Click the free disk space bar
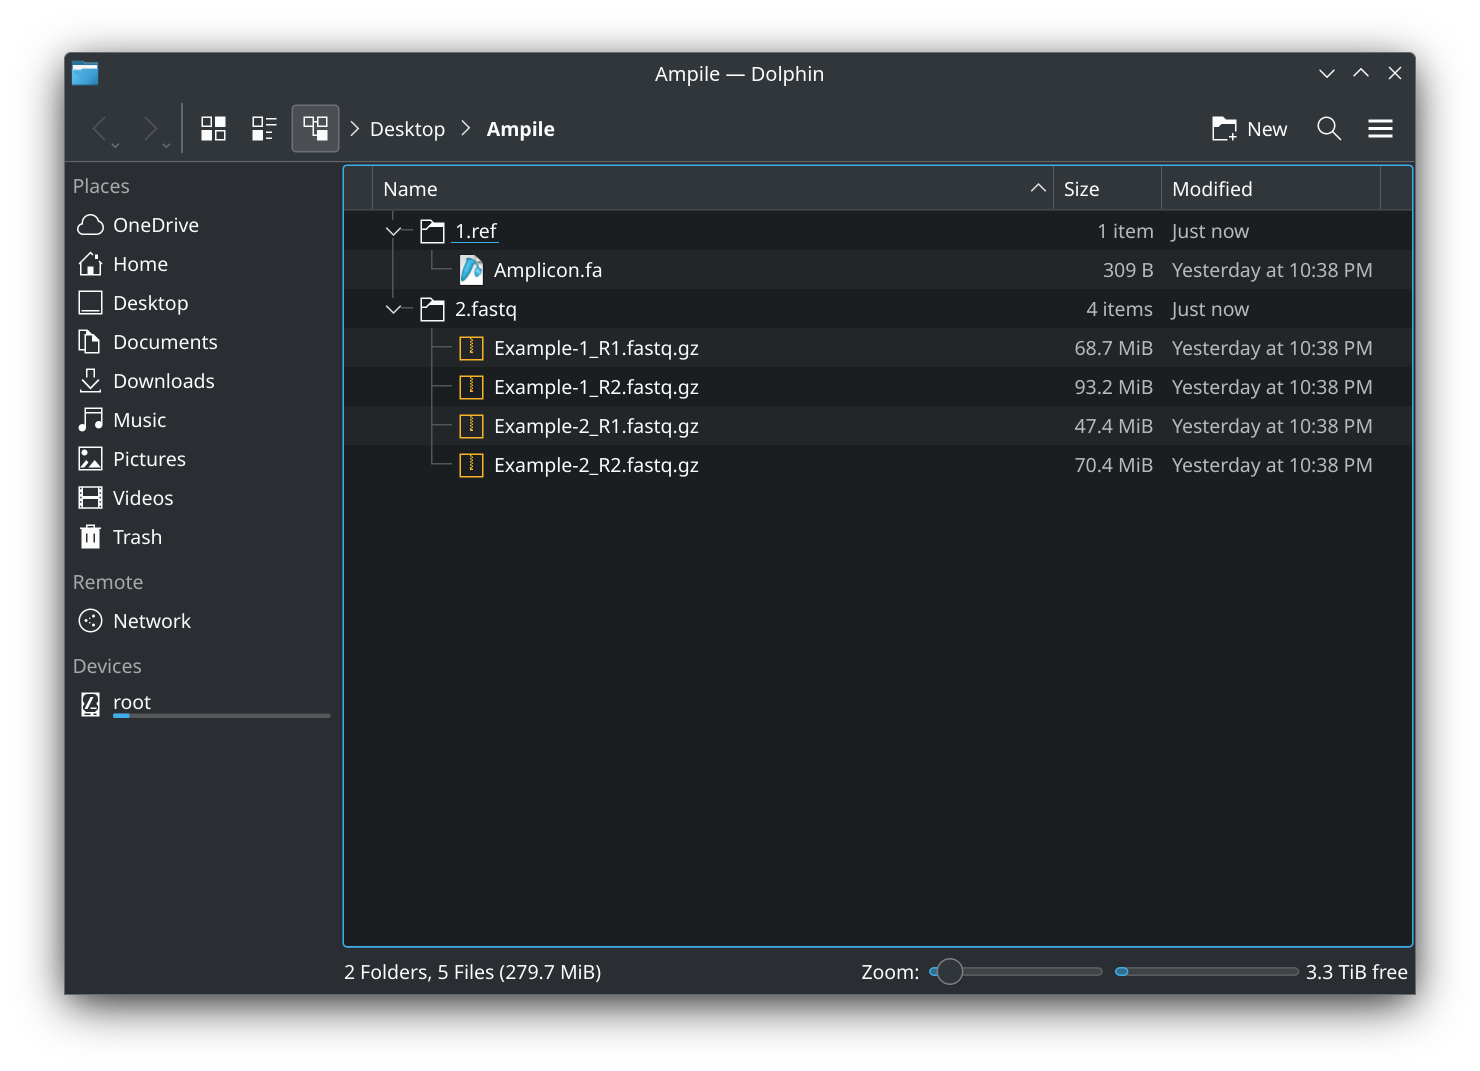Image resolution: width=1480 pixels, height=1071 pixels. click(x=1207, y=971)
